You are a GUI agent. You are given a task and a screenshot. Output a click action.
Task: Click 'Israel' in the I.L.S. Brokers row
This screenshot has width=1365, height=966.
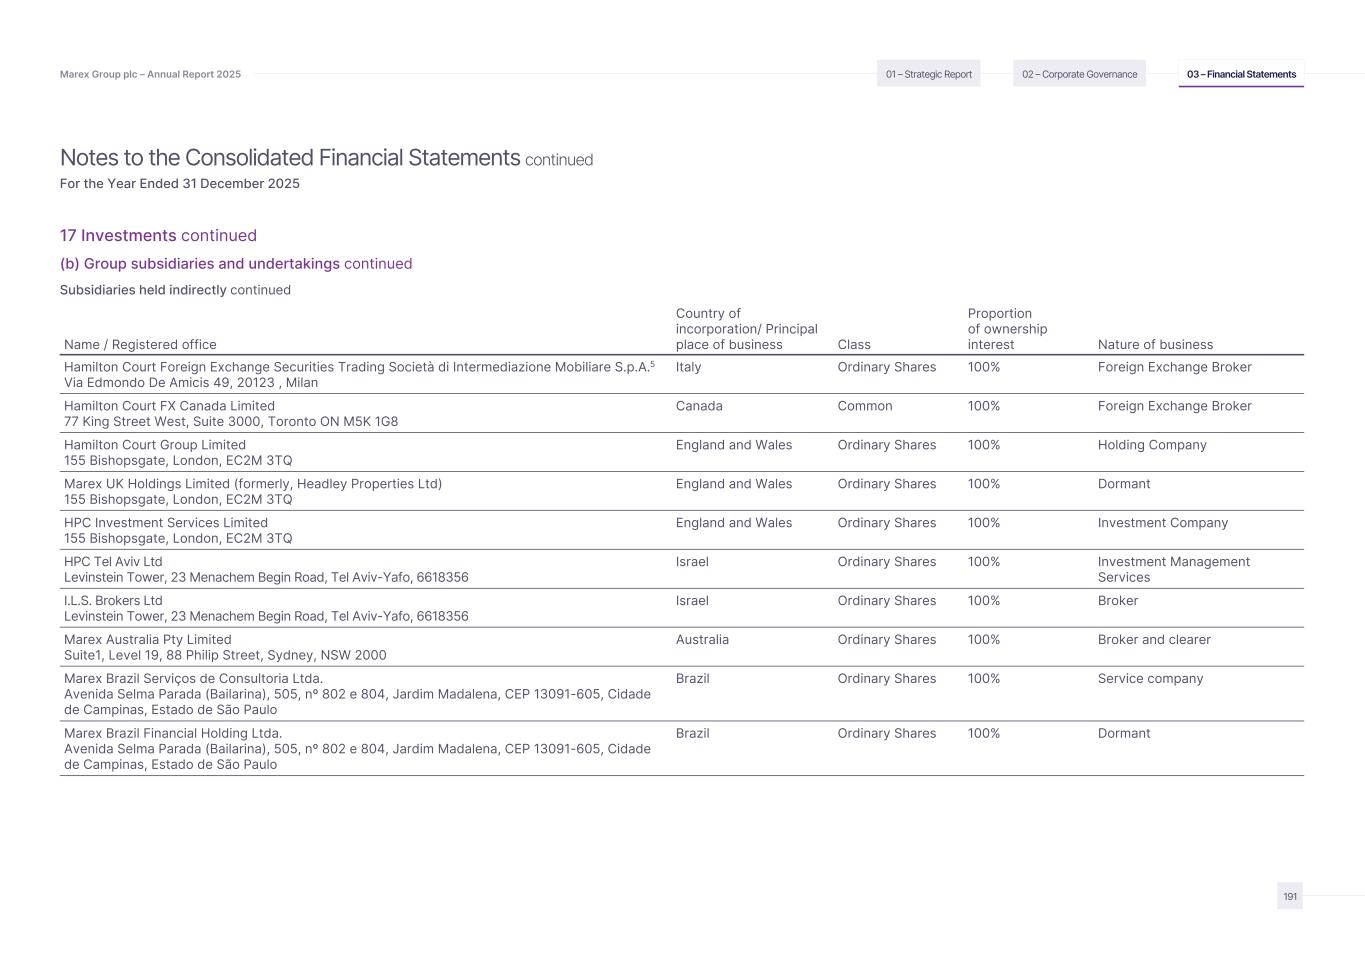tap(692, 601)
